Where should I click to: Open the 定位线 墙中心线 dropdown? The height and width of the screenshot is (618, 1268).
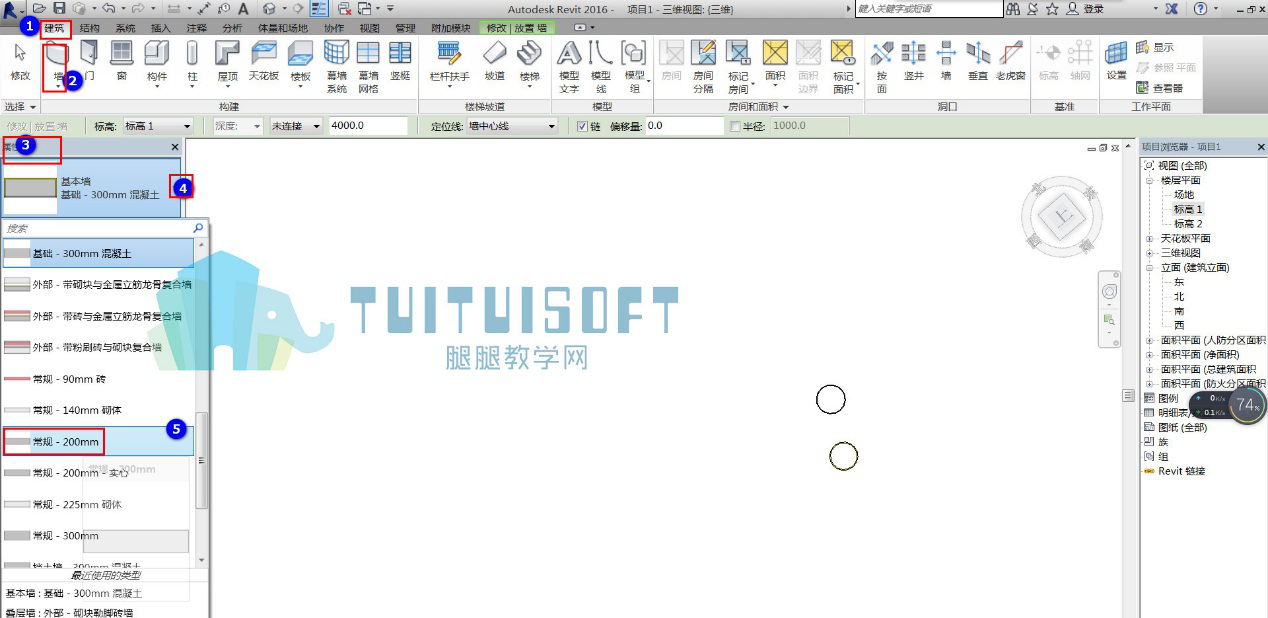pos(511,126)
